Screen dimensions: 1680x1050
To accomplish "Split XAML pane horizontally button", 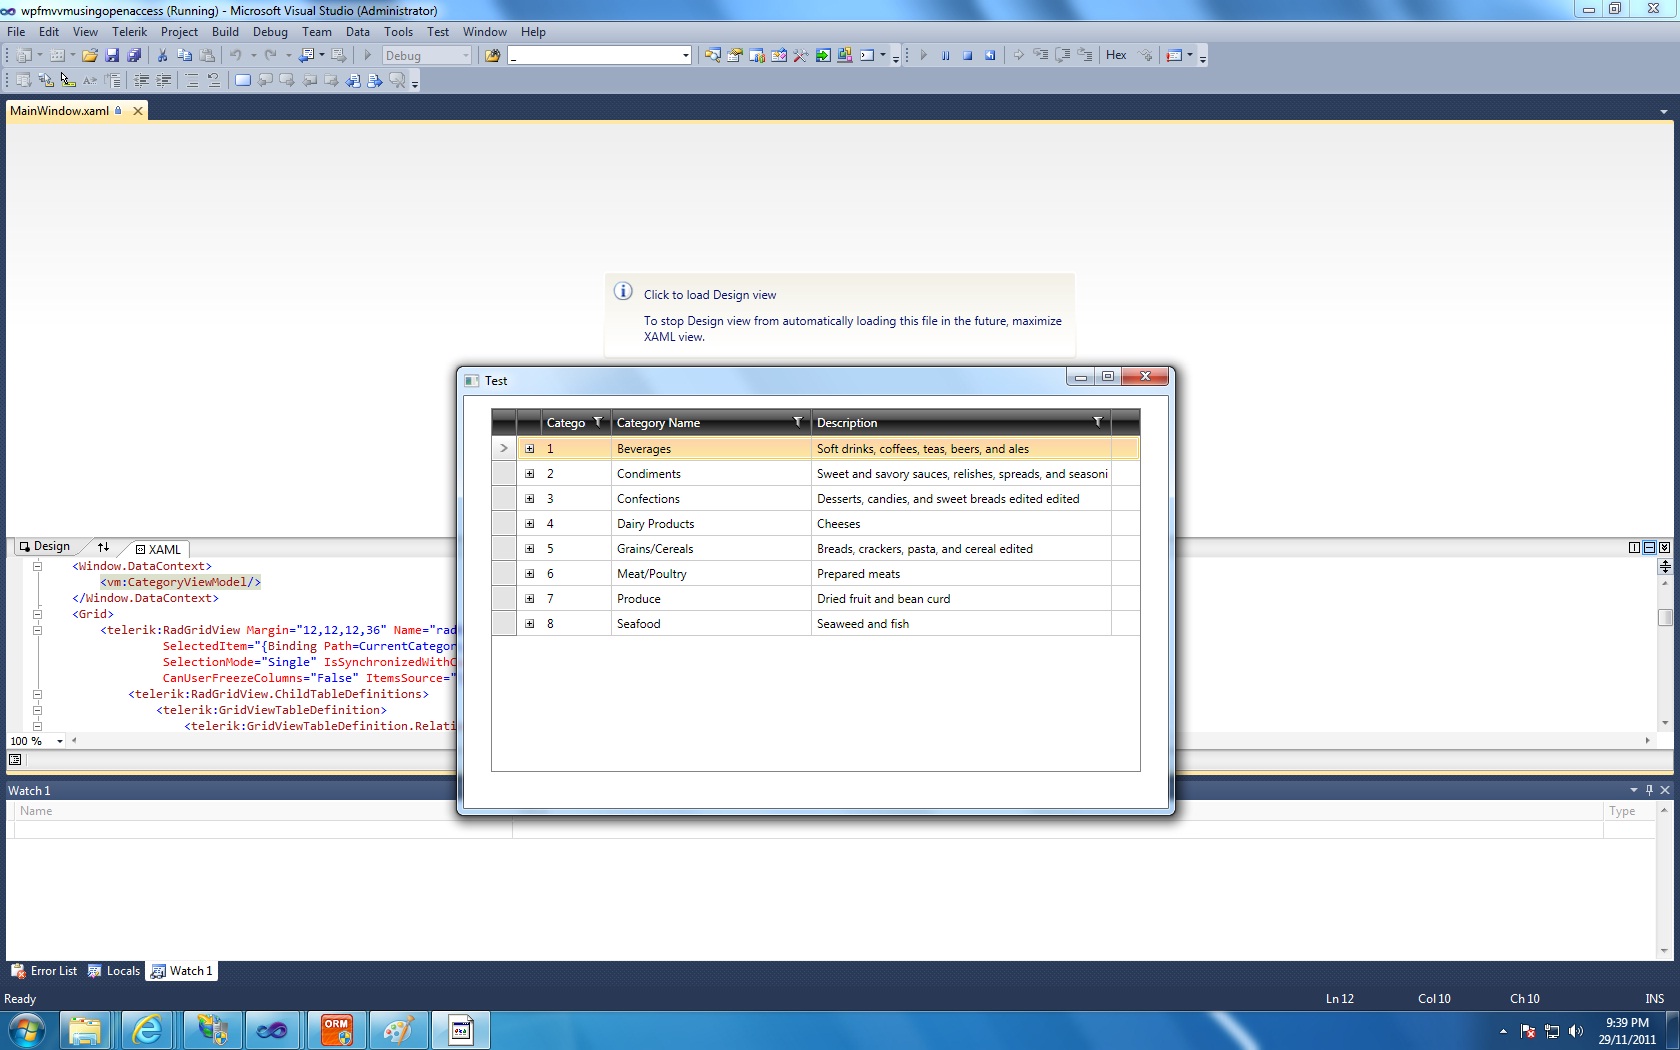I will pos(1649,547).
